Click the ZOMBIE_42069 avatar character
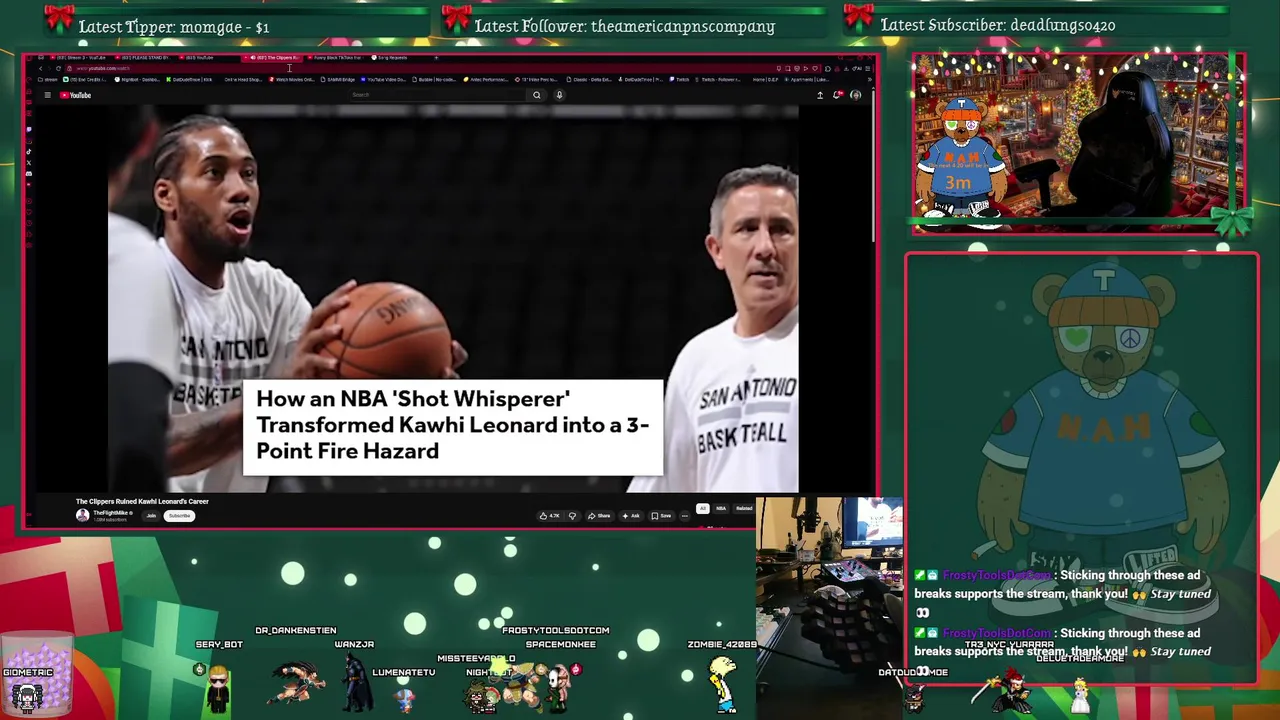 pos(722,685)
